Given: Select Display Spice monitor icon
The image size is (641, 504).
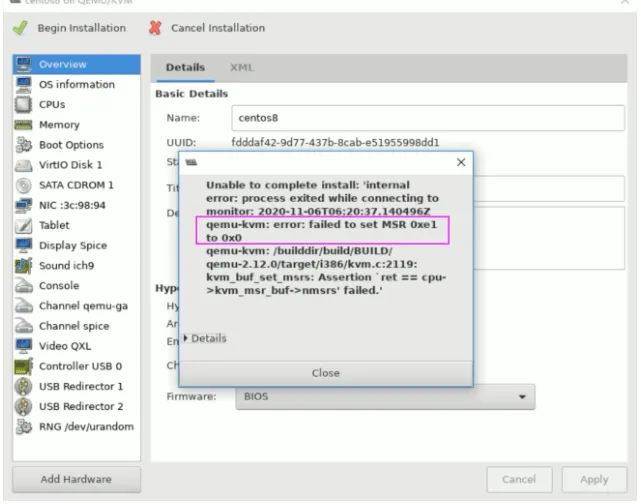Looking at the screenshot, I should coord(23,245).
